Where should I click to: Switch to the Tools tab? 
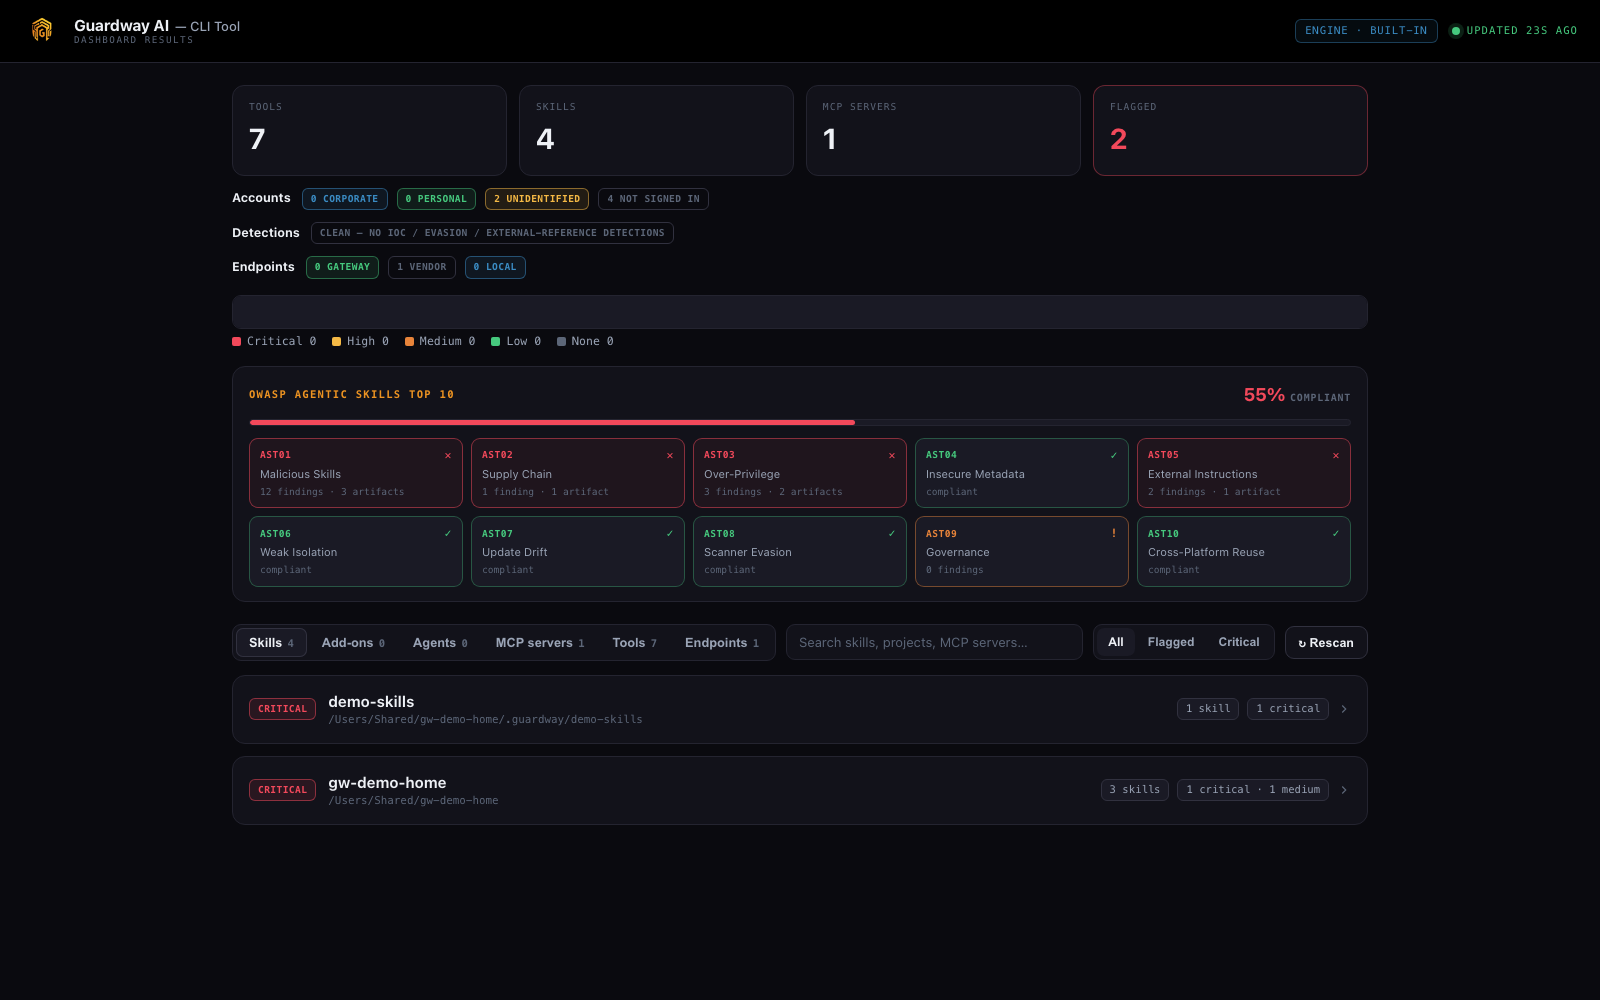635,643
